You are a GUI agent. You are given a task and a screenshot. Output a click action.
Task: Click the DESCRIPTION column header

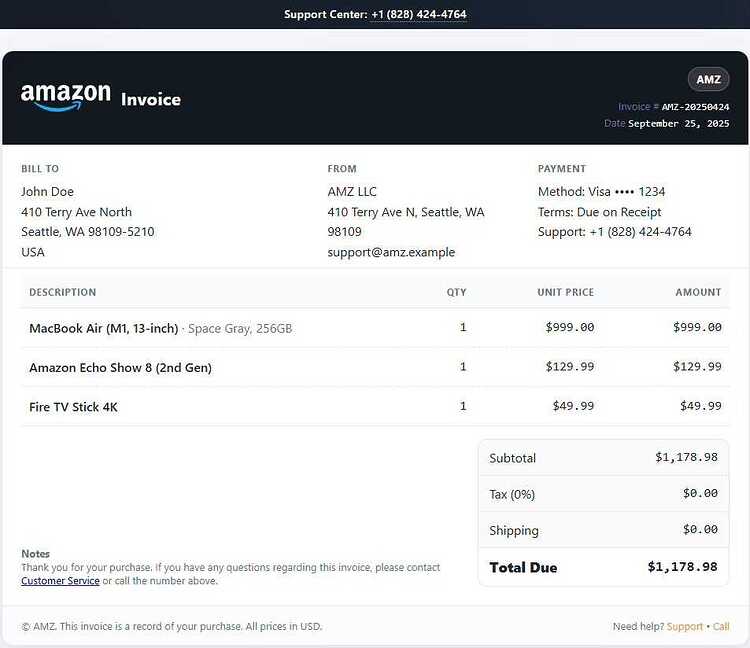(63, 292)
